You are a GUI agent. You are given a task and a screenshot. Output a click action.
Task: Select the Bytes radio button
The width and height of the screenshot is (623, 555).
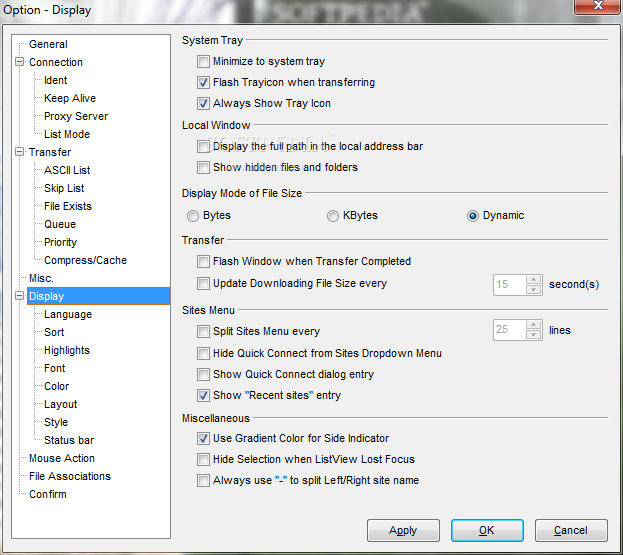193,216
